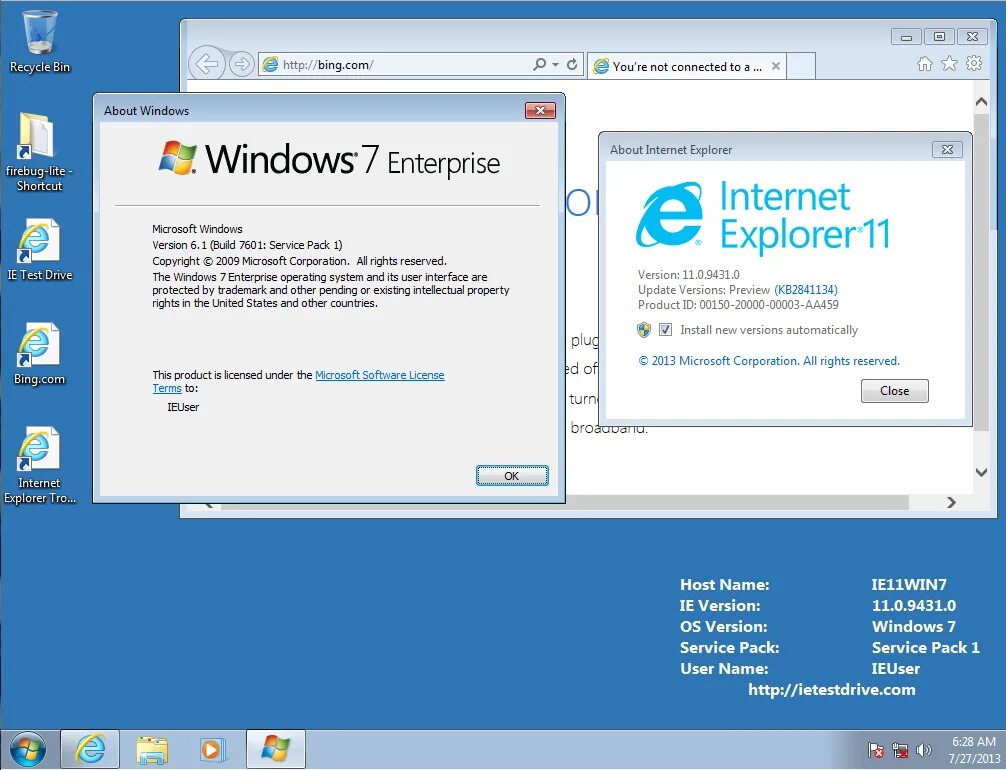Maximize the Internet Explorer window
This screenshot has height=770, width=1006.
pos(939,37)
